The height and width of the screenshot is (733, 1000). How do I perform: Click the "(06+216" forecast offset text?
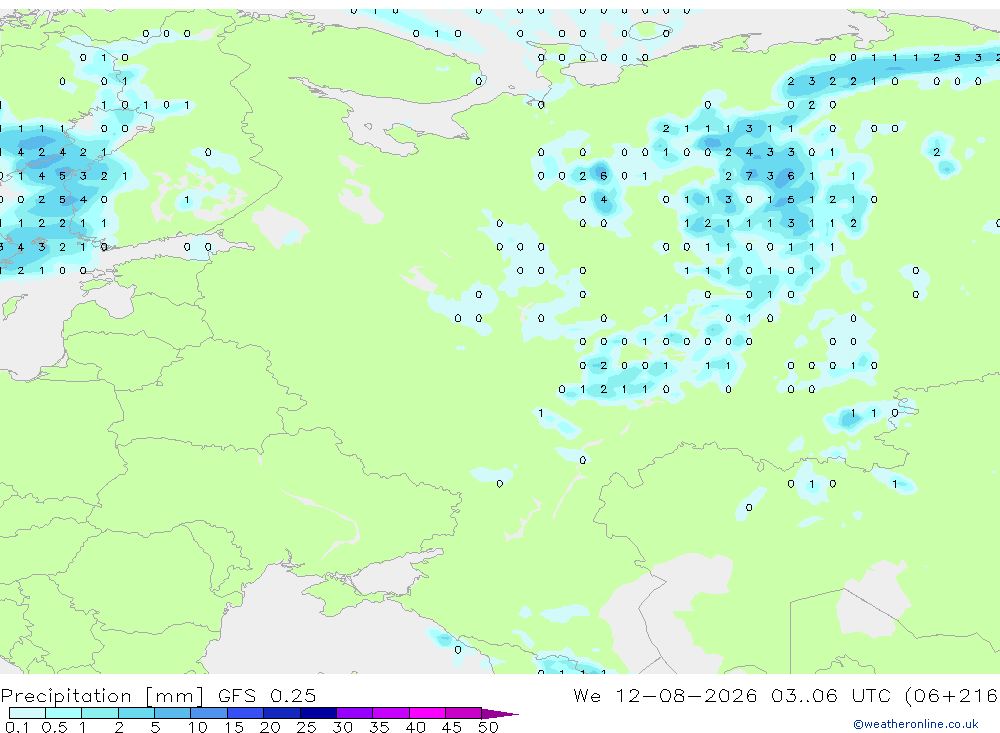pos(952,695)
